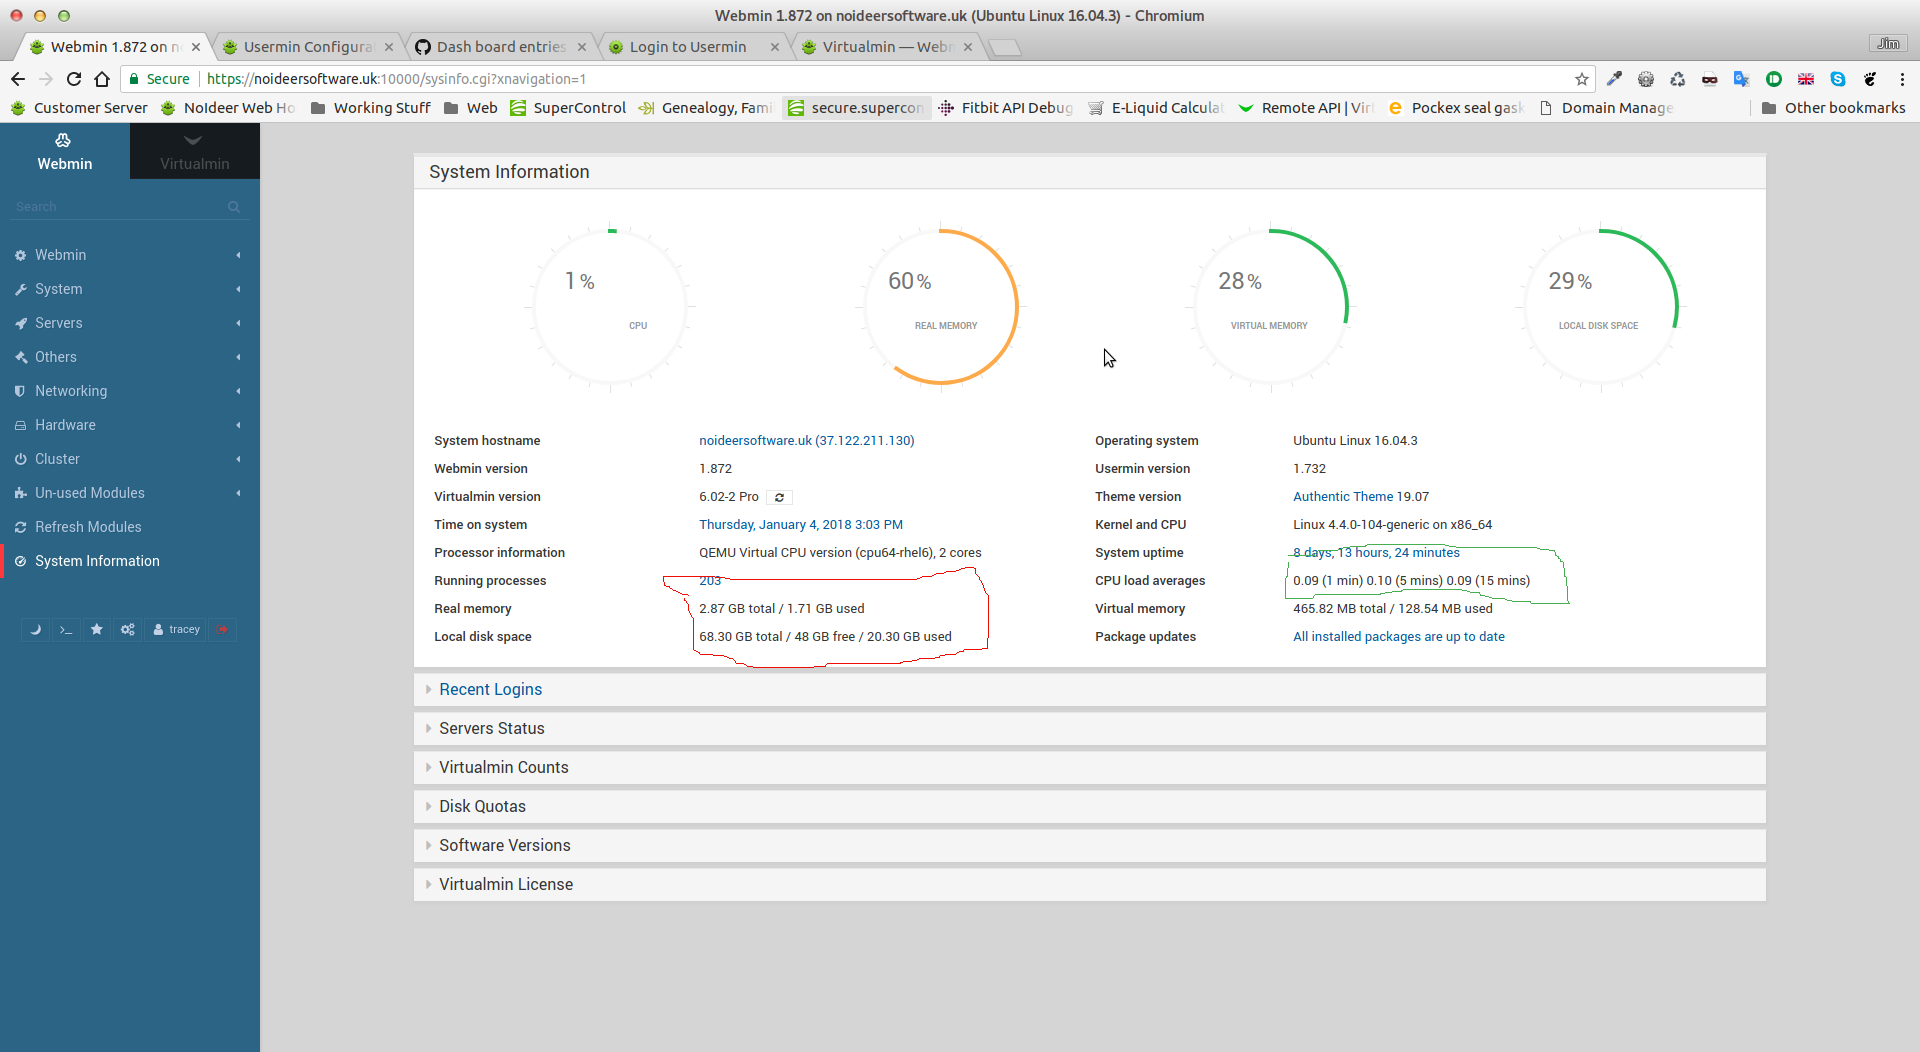Screen dimensions: 1920x1052
Task: Click the UK flag extension icon
Action: (1806, 79)
